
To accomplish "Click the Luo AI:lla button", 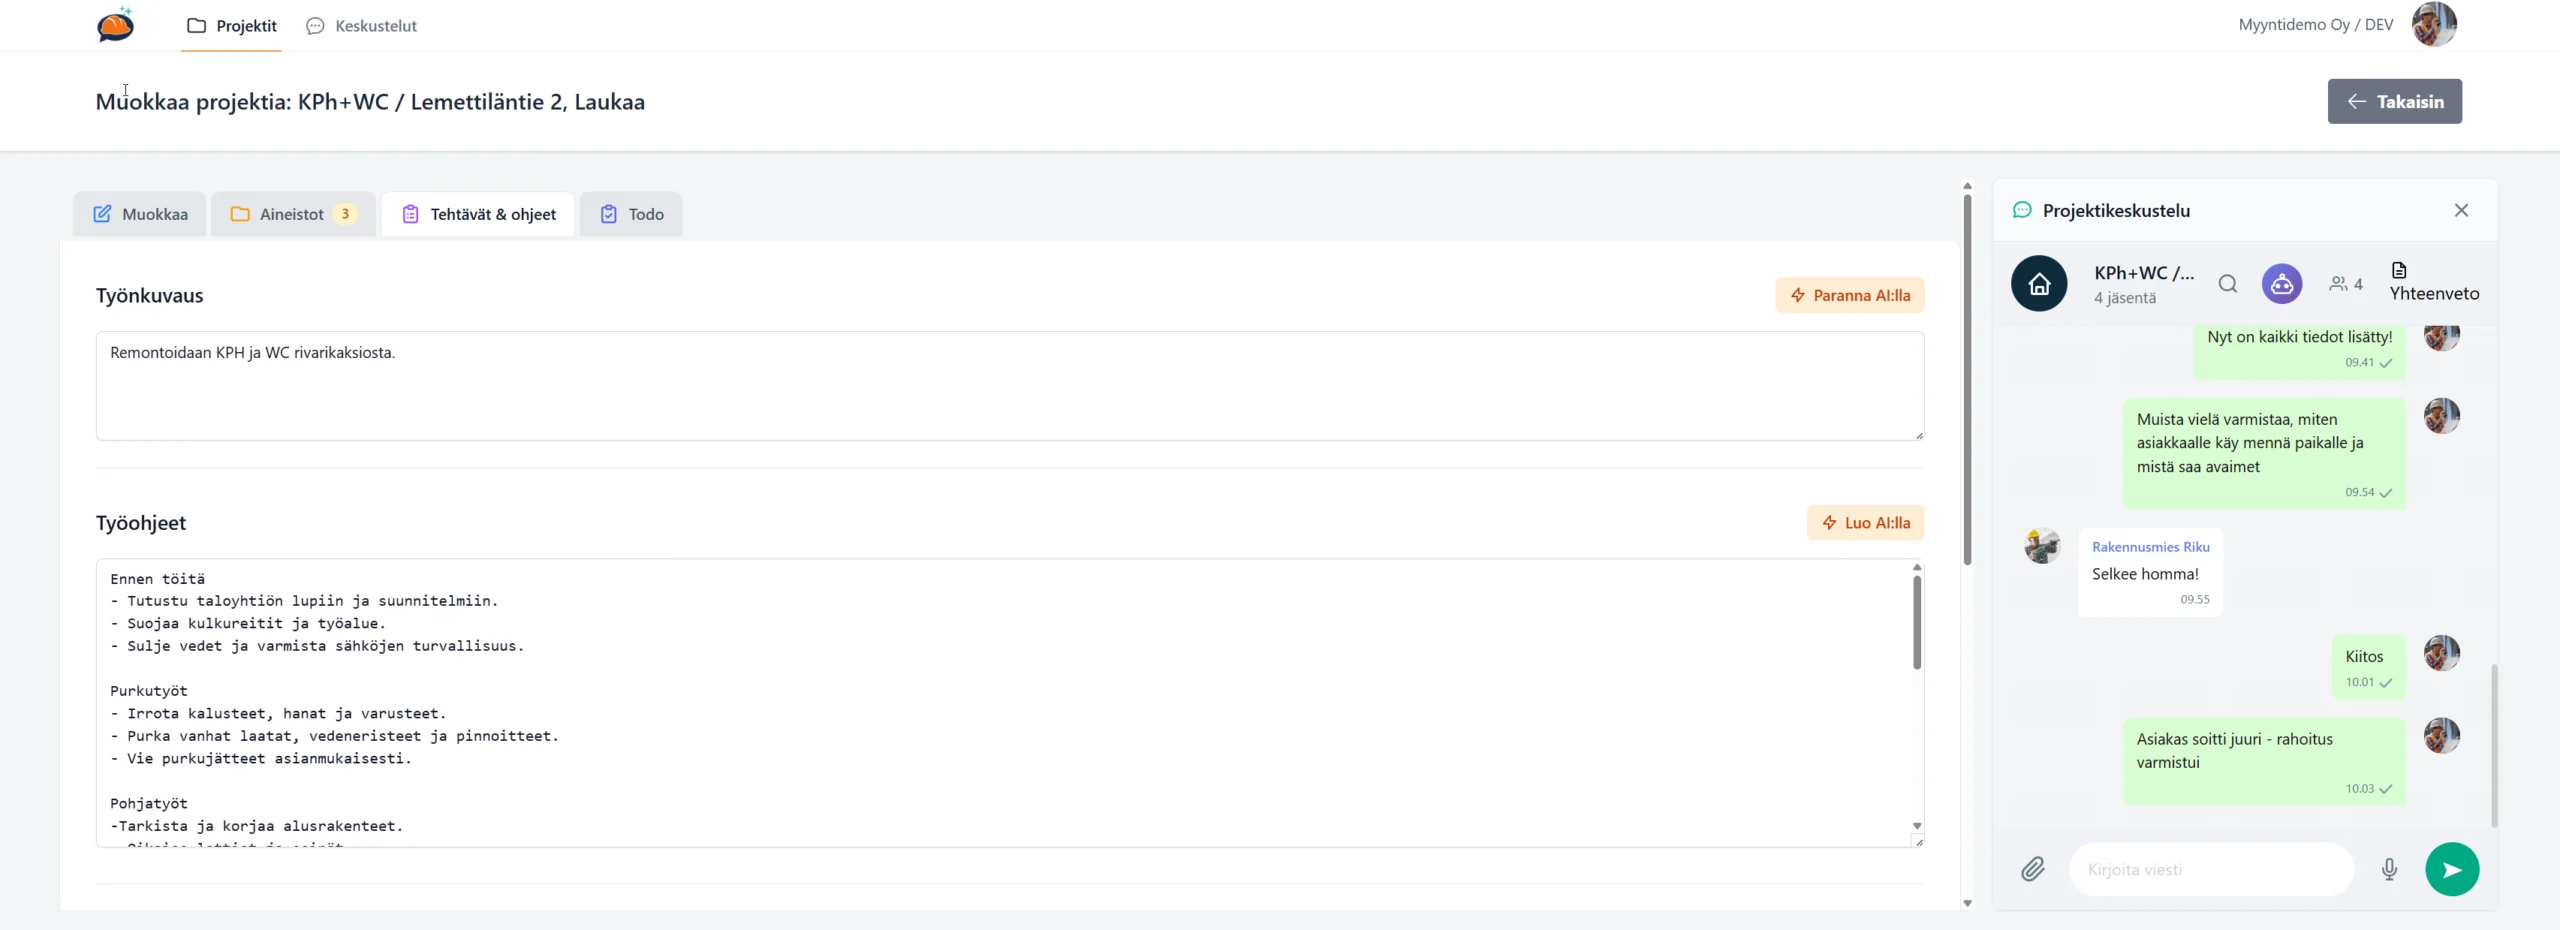I will click(1865, 523).
